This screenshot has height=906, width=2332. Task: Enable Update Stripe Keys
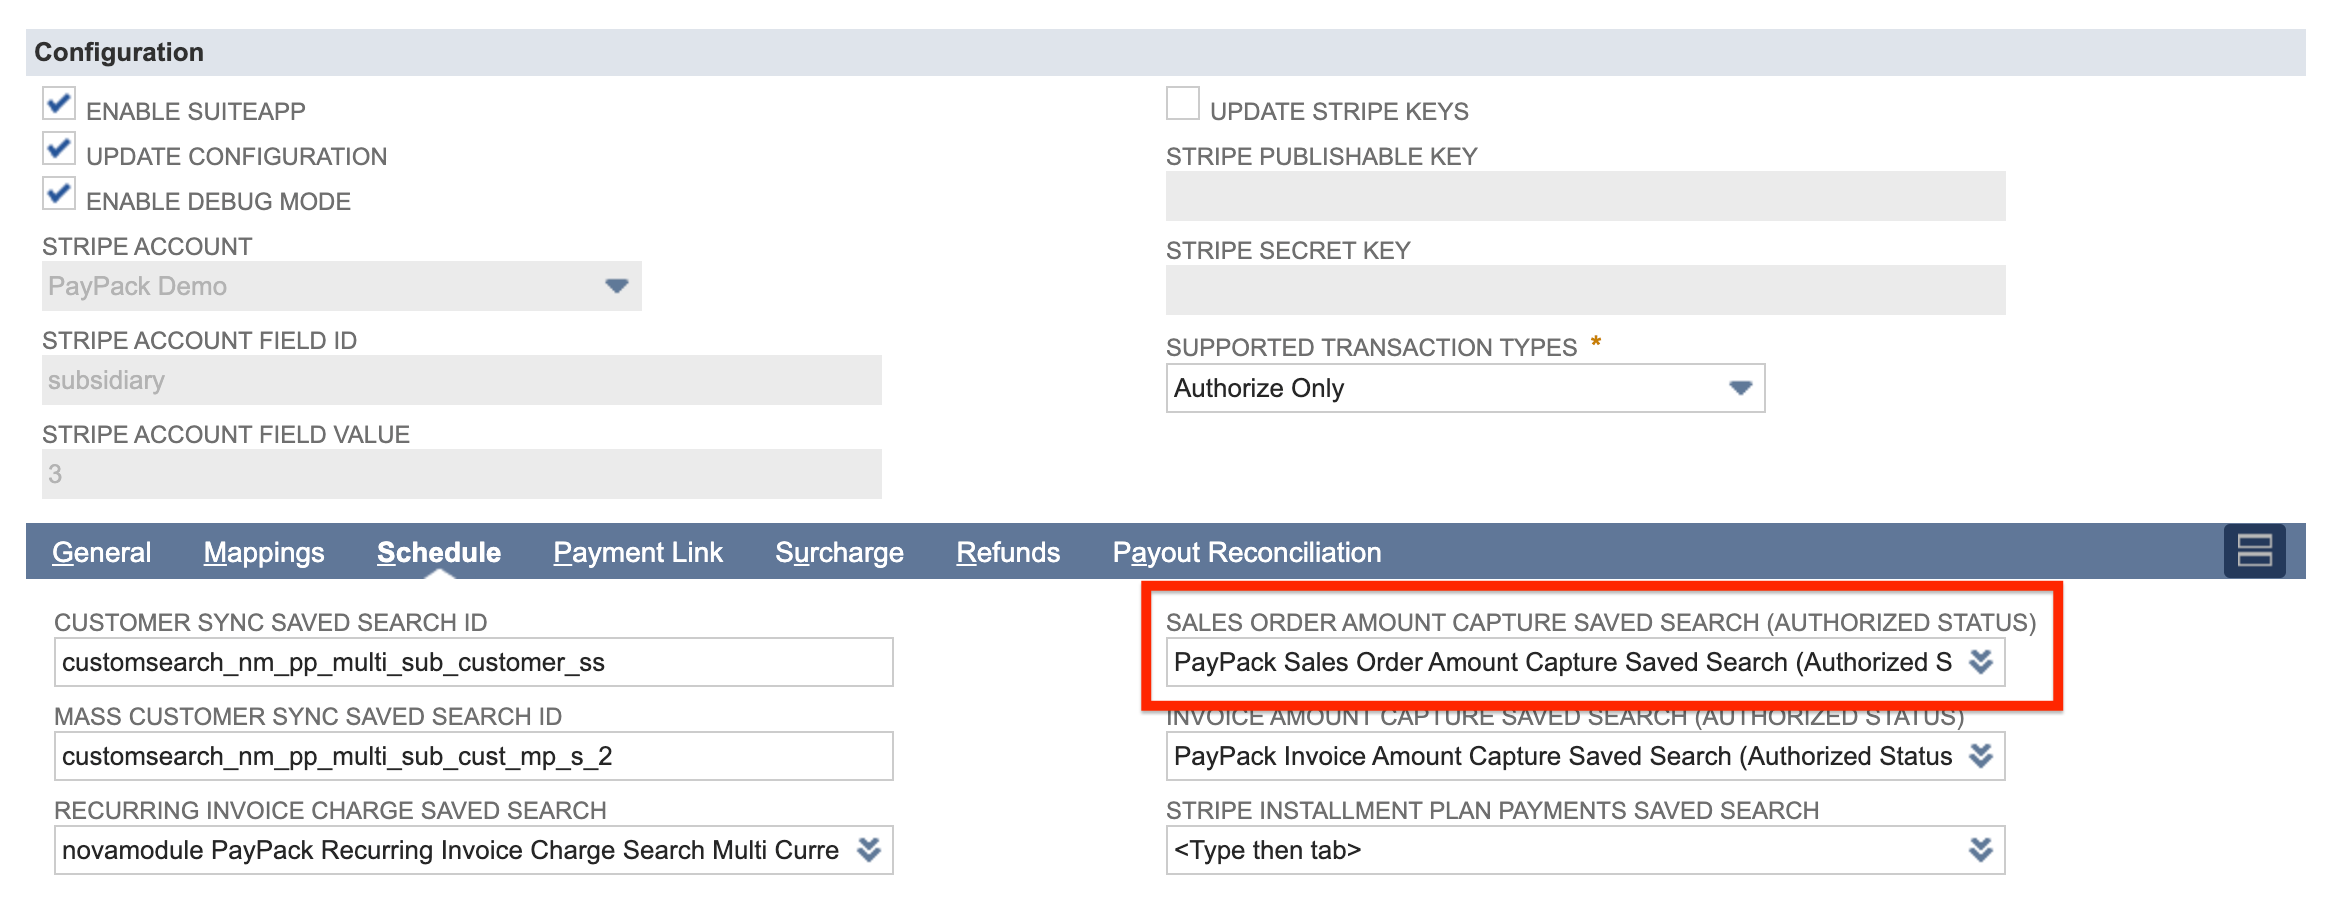pos(1182,103)
